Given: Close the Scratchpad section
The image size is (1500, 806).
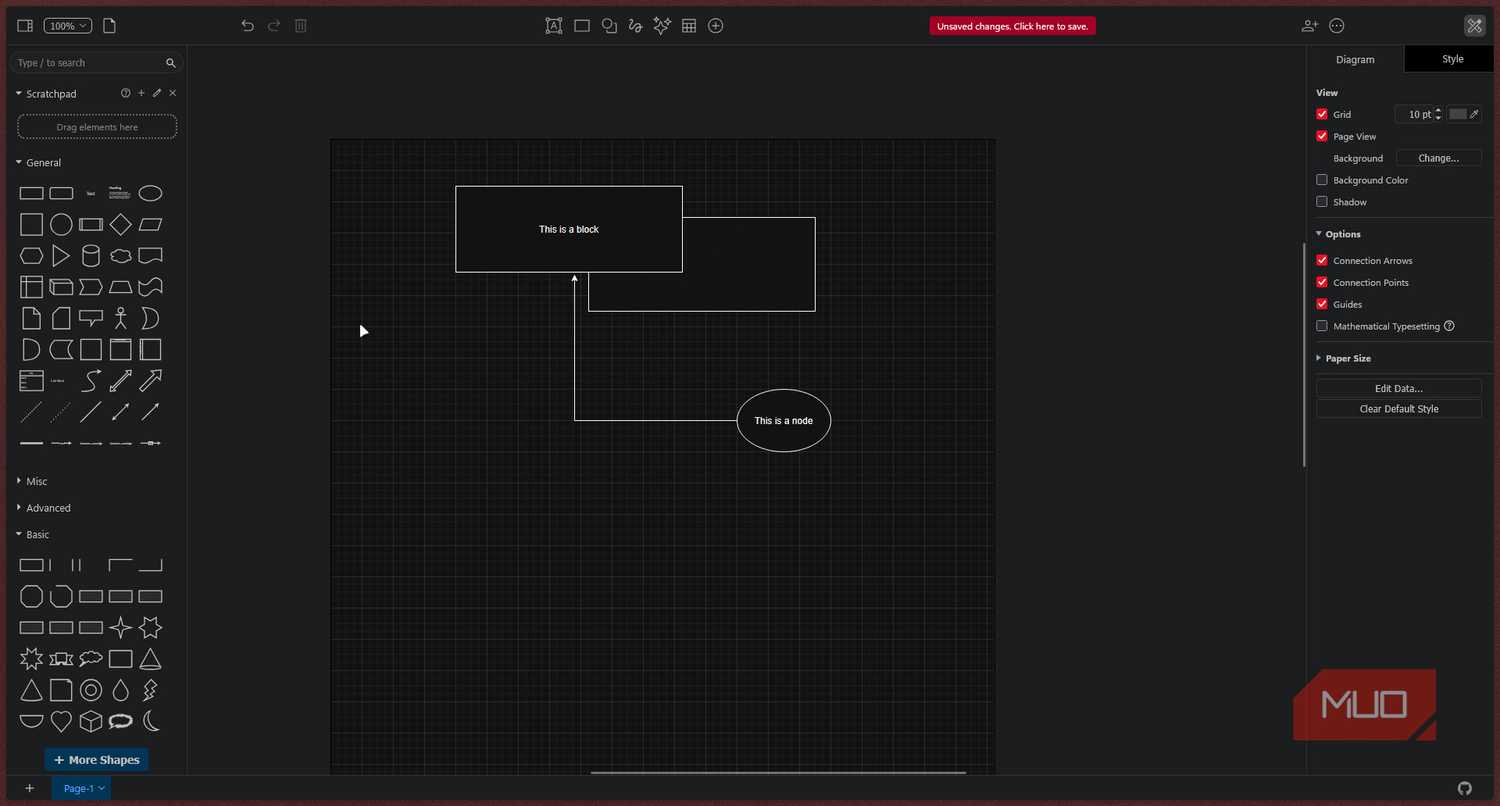Looking at the screenshot, I should tap(172, 93).
